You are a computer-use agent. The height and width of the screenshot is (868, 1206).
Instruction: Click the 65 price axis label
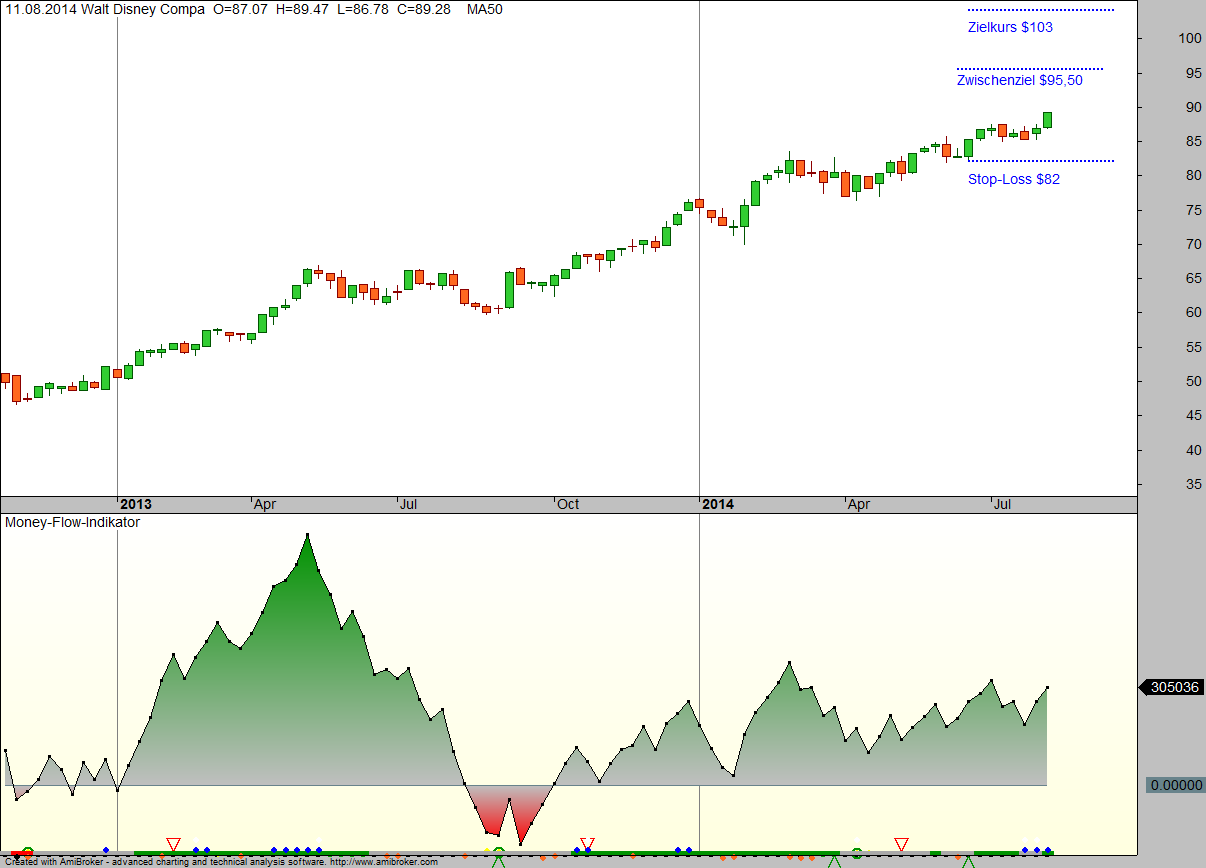[1194, 278]
